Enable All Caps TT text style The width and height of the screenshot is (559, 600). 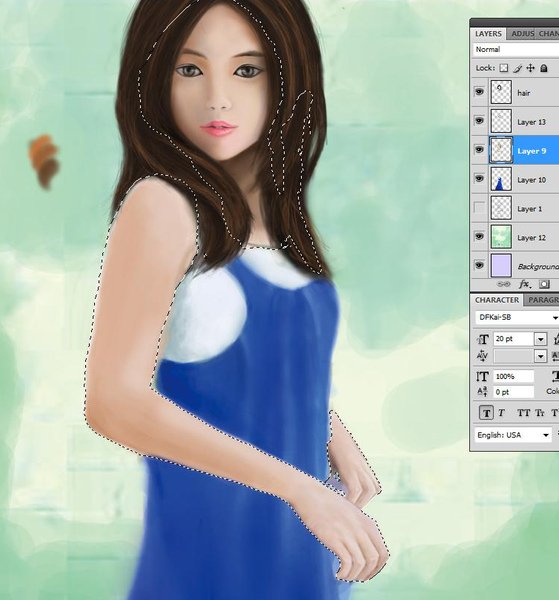pyautogui.click(x=523, y=413)
